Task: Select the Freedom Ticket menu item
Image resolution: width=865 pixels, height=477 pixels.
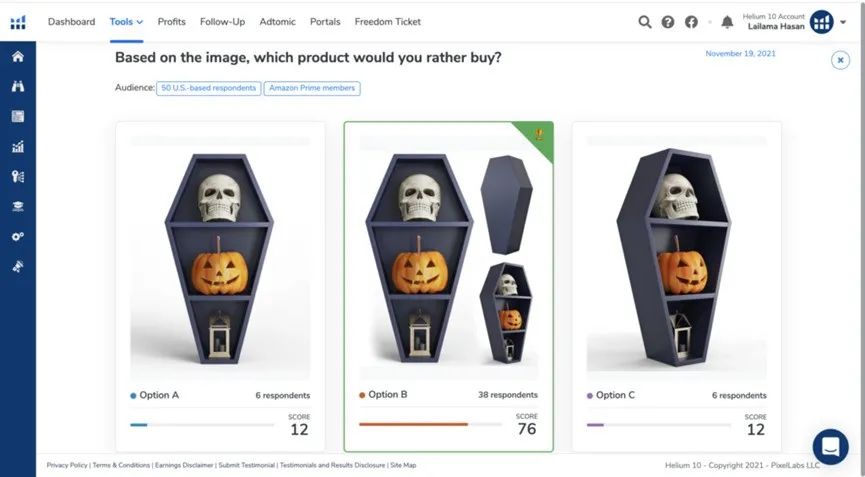Action: pos(388,22)
